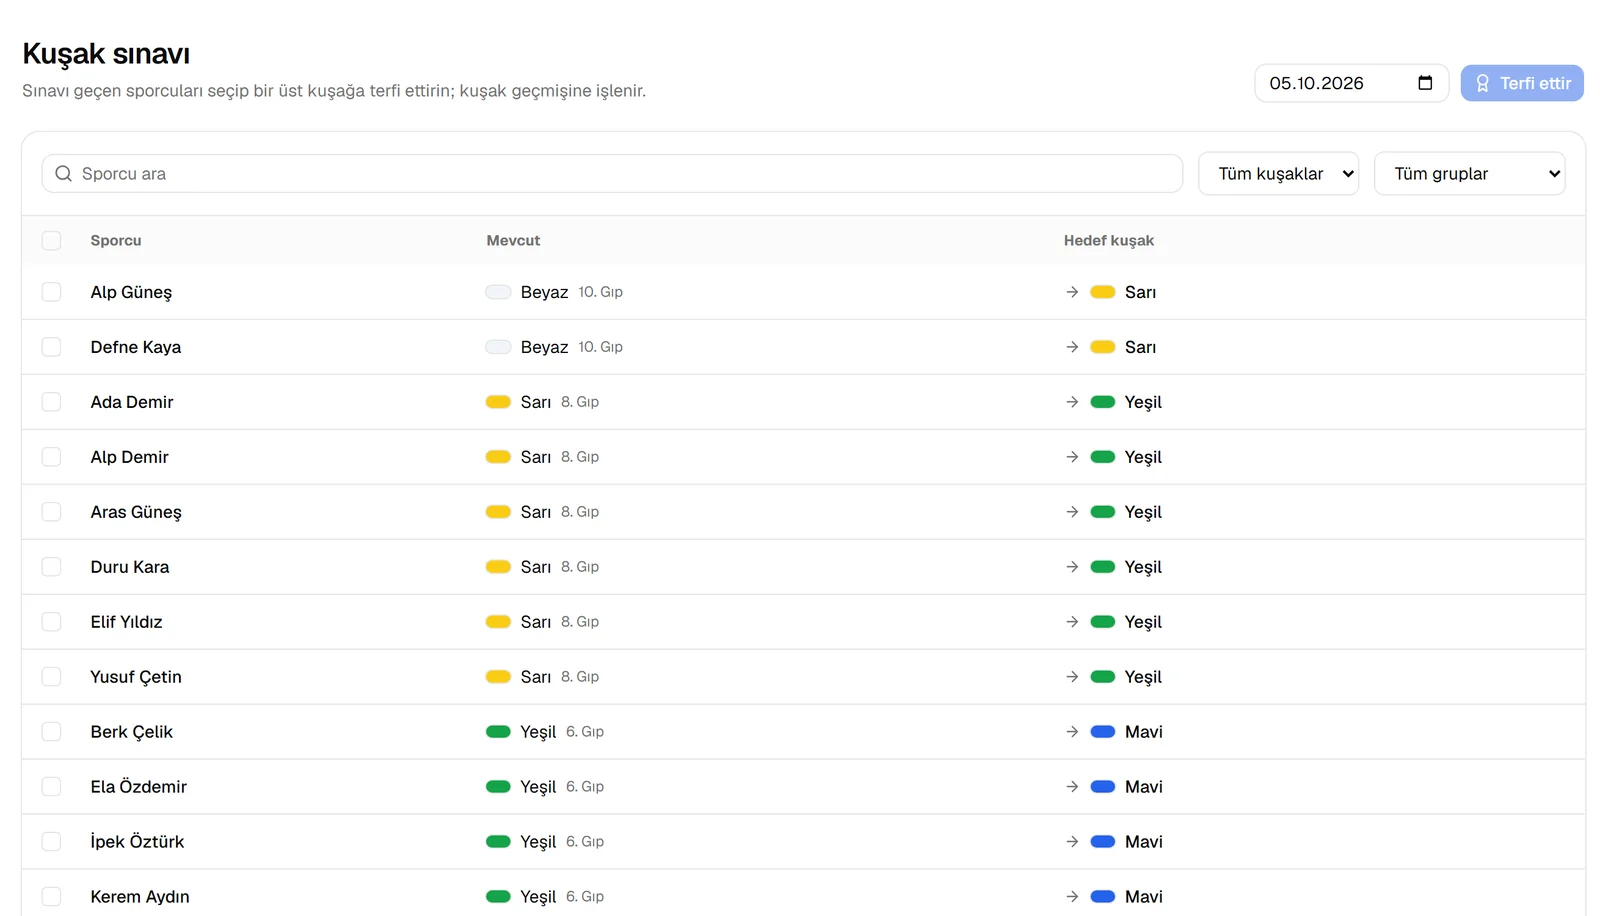1600x916 pixels.
Task: Open the date field showing 05.10.2026
Action: 1351,83
